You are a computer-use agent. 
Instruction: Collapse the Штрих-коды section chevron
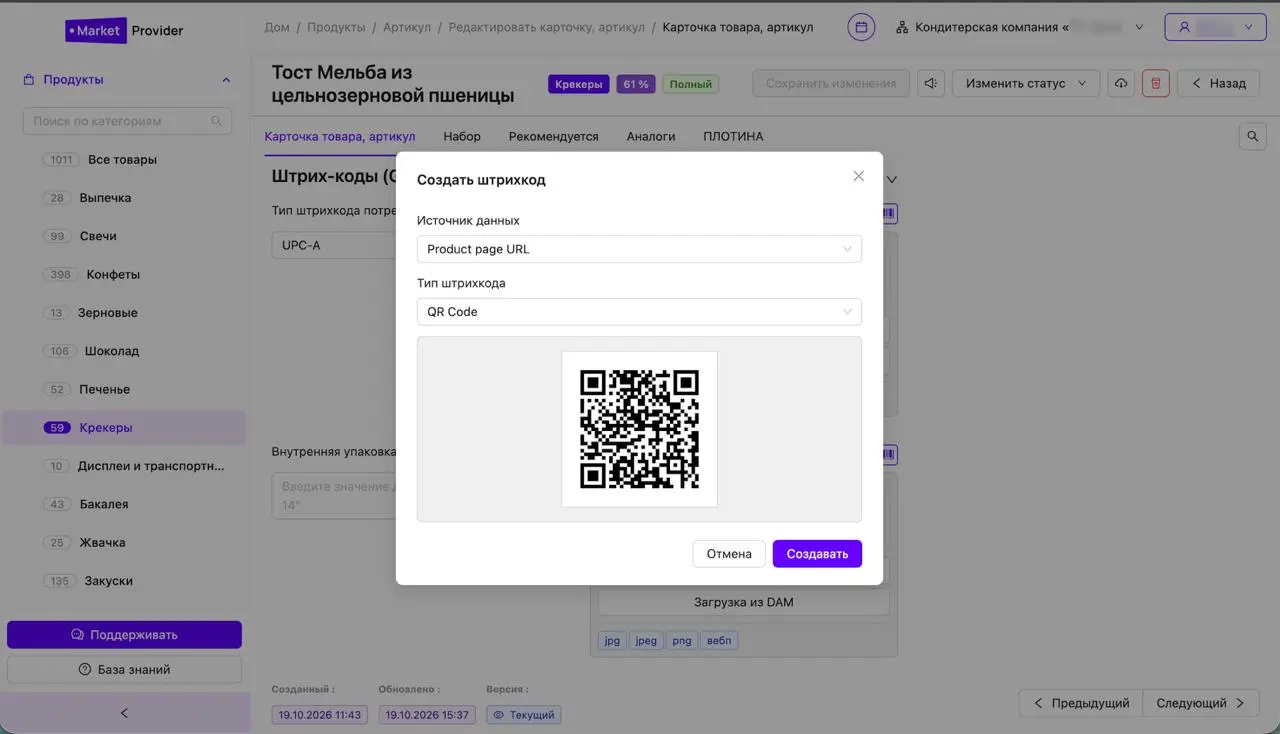[892, 180]
